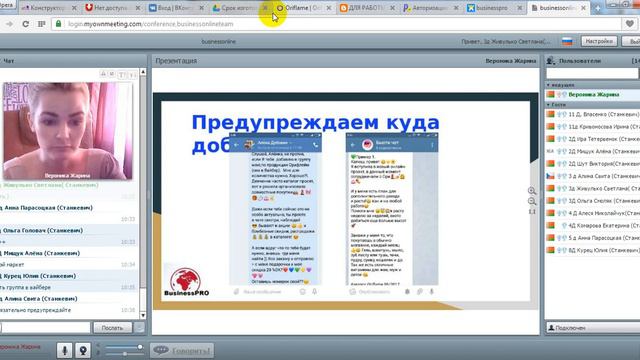Screen dimensions: 640x360
Task: Open a new browser tab
Action: [x=598, y=8]
